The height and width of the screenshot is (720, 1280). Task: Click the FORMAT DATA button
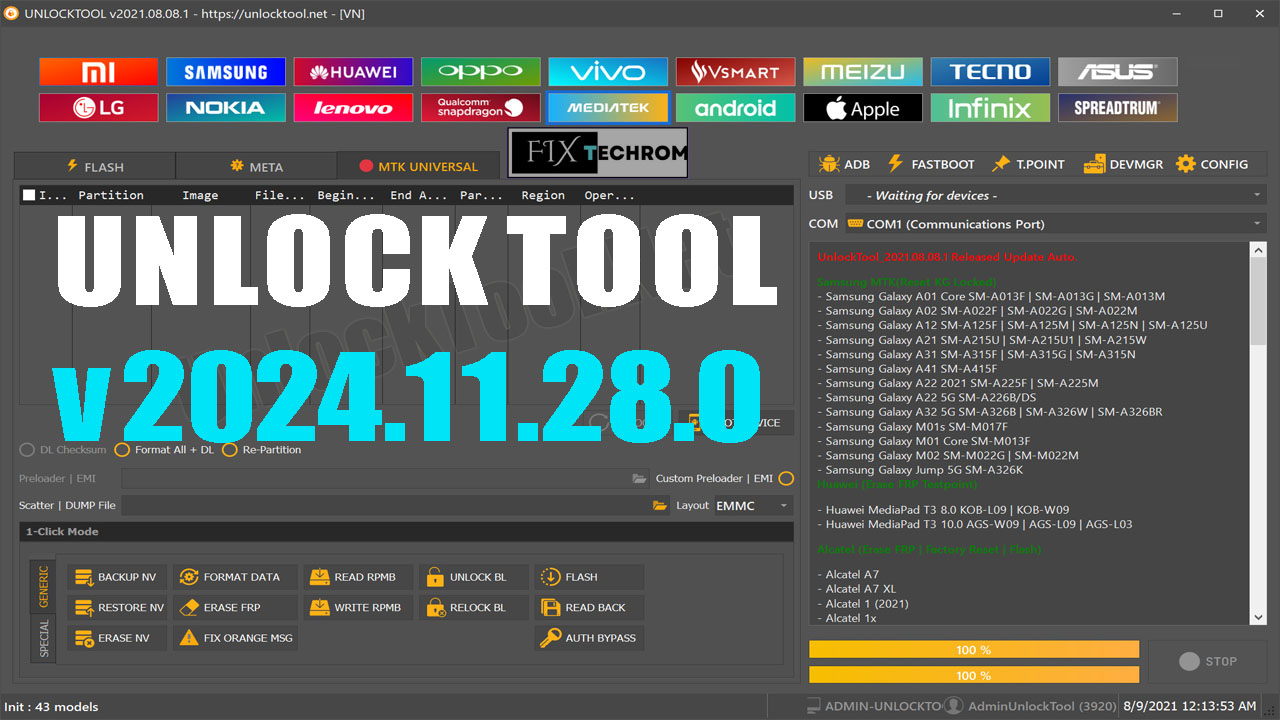235,577
